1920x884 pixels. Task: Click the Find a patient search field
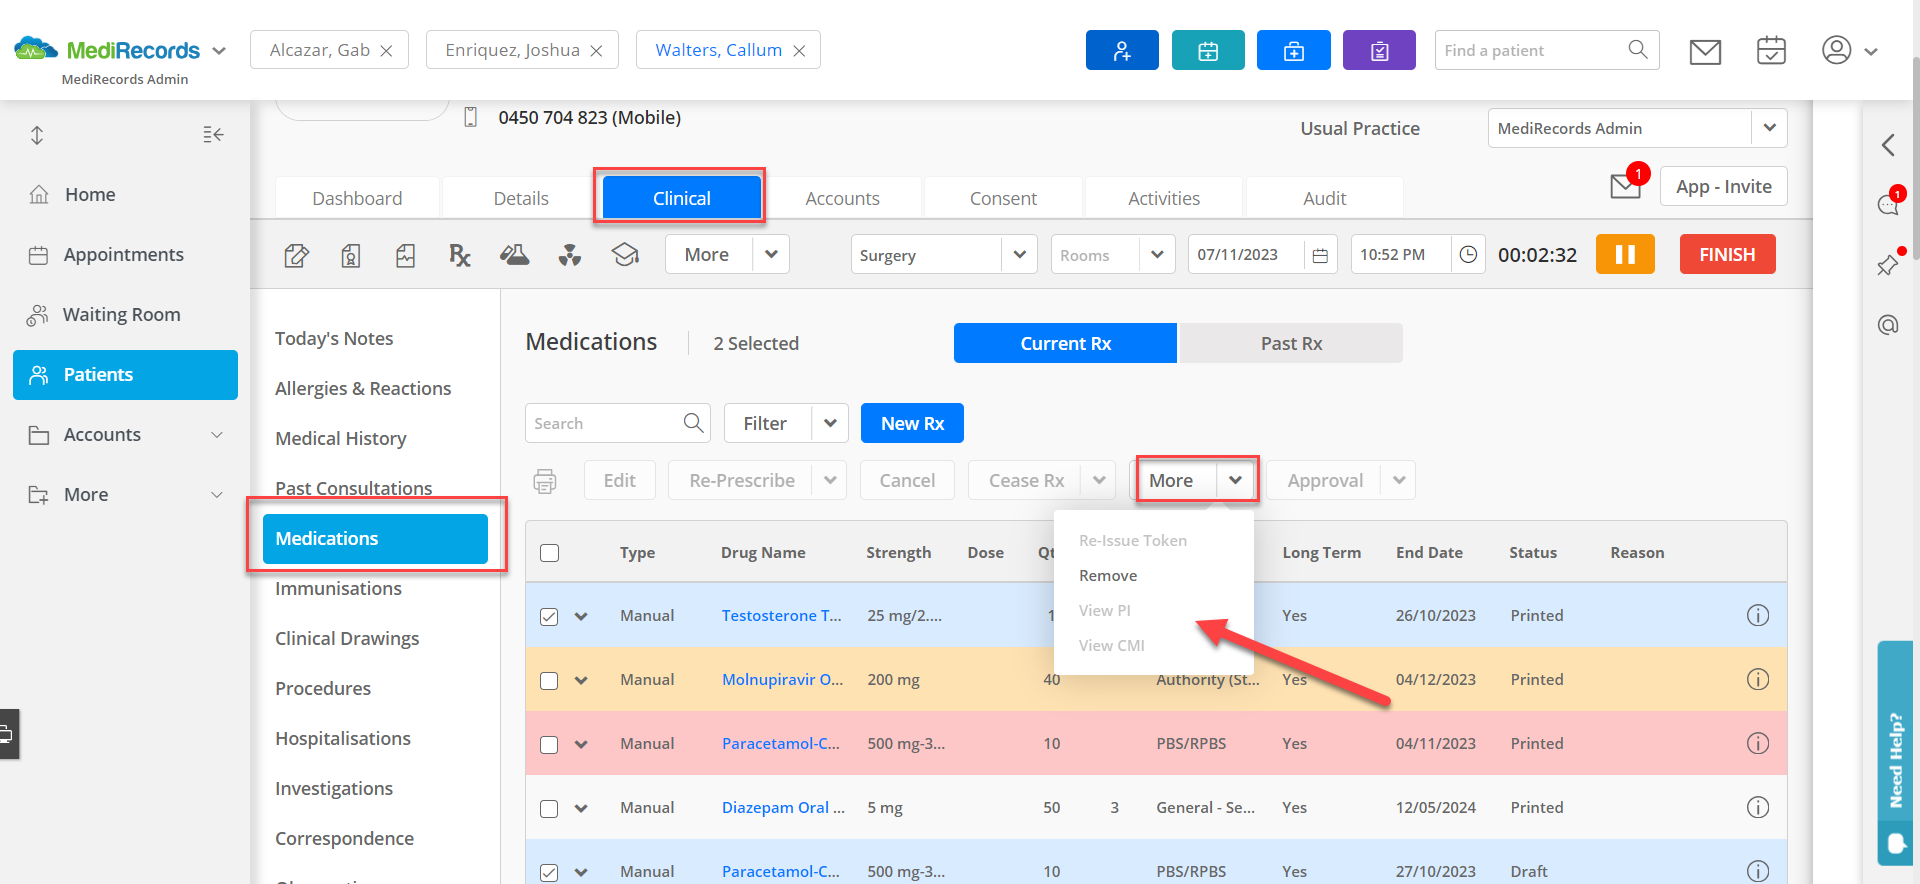coord(1546,50)
